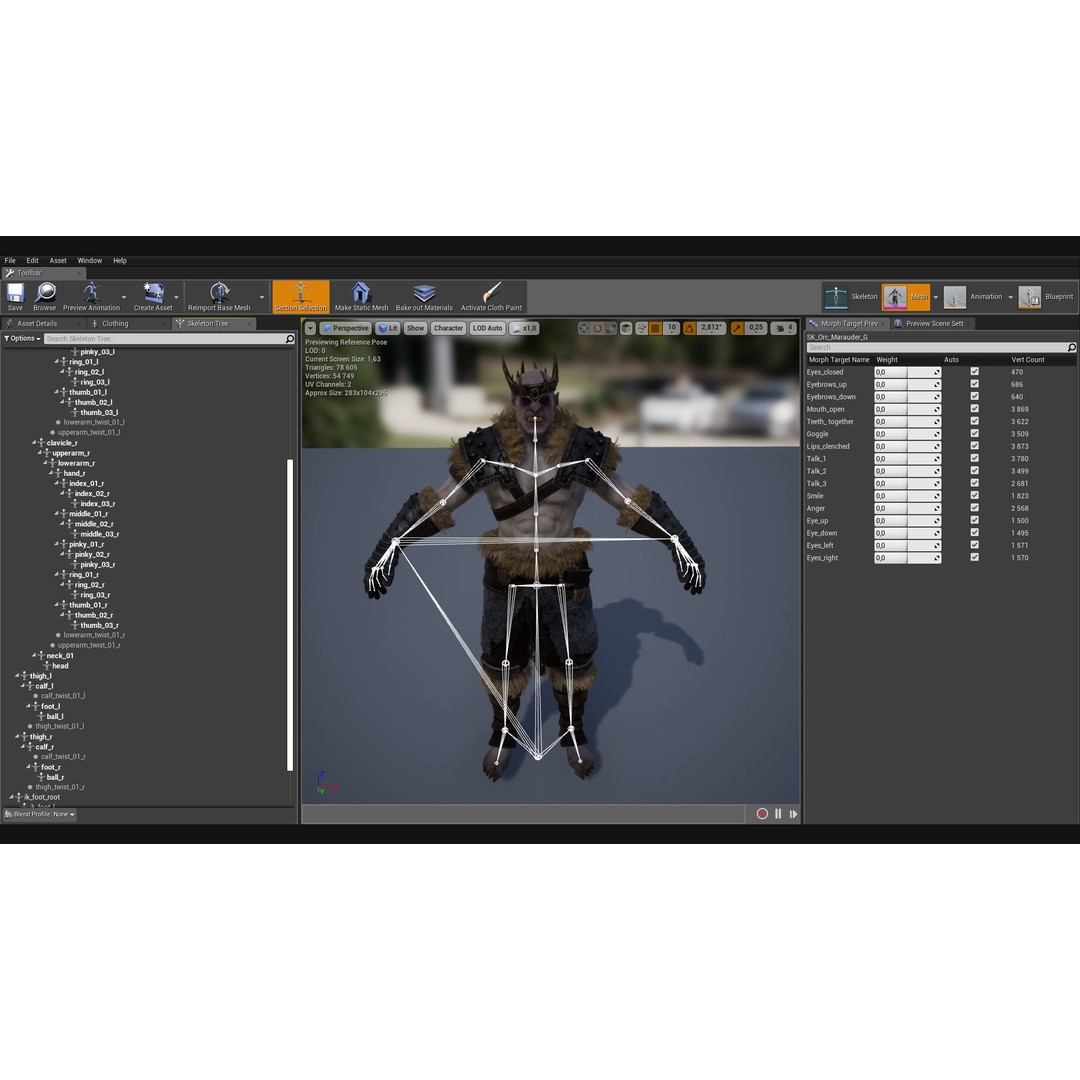Image resolution: width=1080 pixels, height=1080 pixels.
Task: Toggle Auto checkbox for Talk_1 morph
Action: pyautogui.click(x=975, y=458)
